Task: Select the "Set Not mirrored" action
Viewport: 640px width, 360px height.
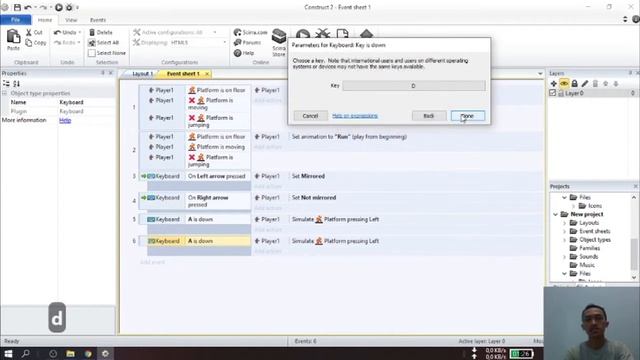Action: 314,198
